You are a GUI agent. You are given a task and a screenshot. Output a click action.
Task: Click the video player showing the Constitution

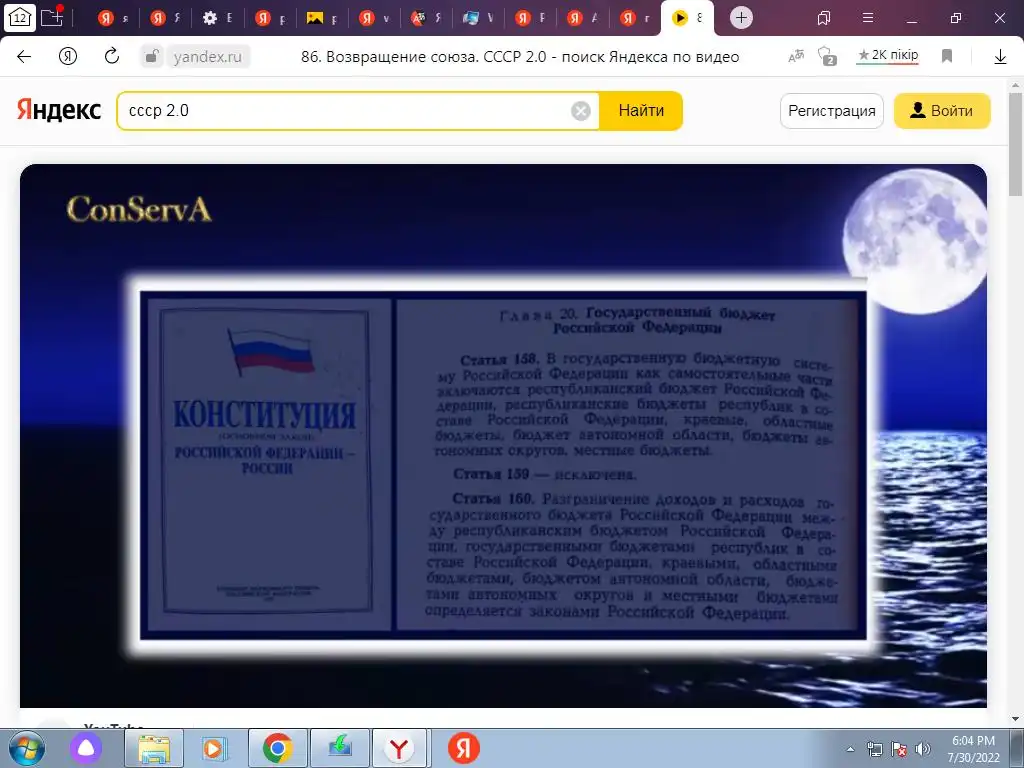[503, 436]
